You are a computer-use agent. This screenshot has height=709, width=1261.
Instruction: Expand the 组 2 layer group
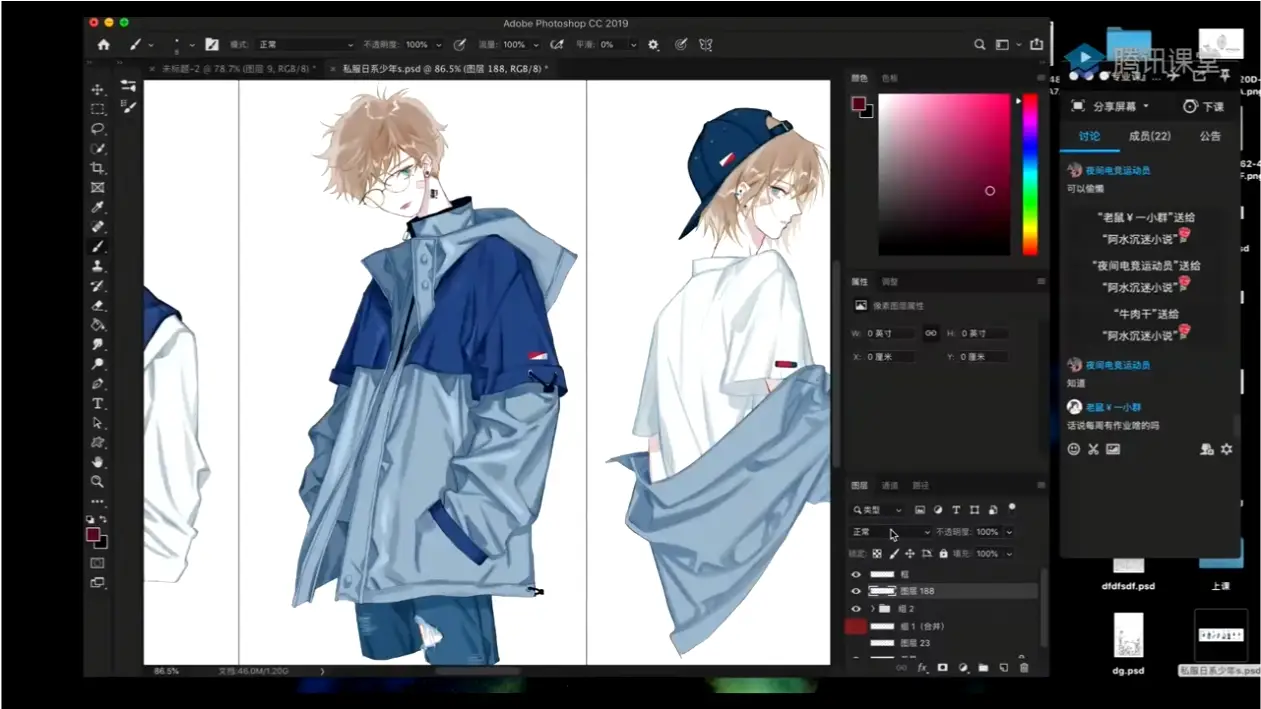[872, 608]
